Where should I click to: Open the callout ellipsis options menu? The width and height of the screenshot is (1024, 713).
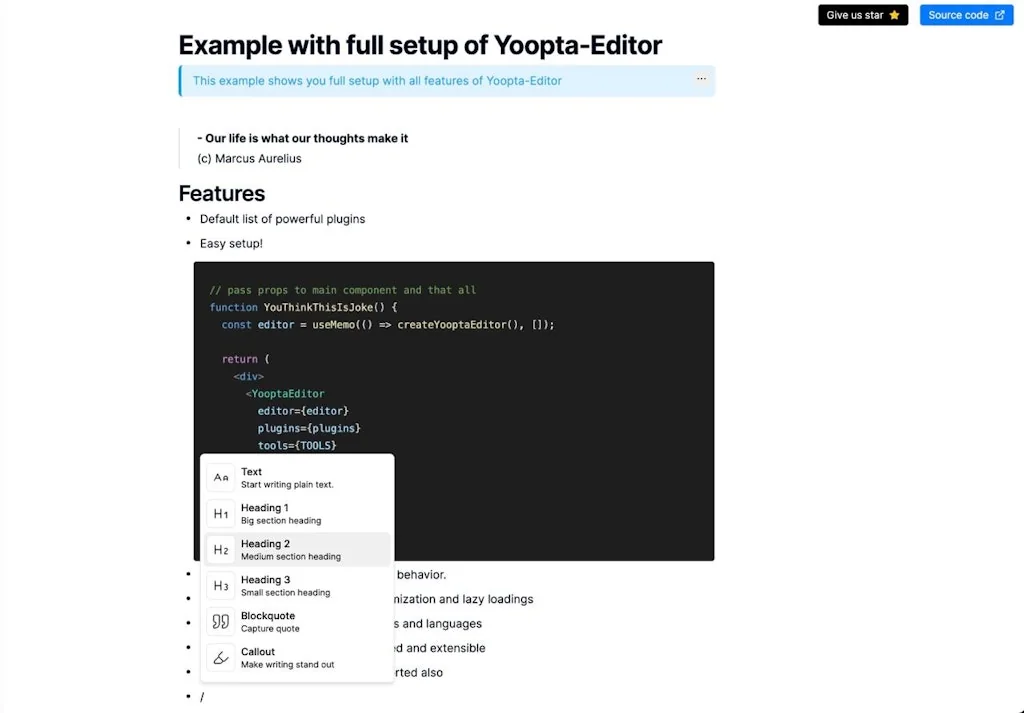[701, 78]
